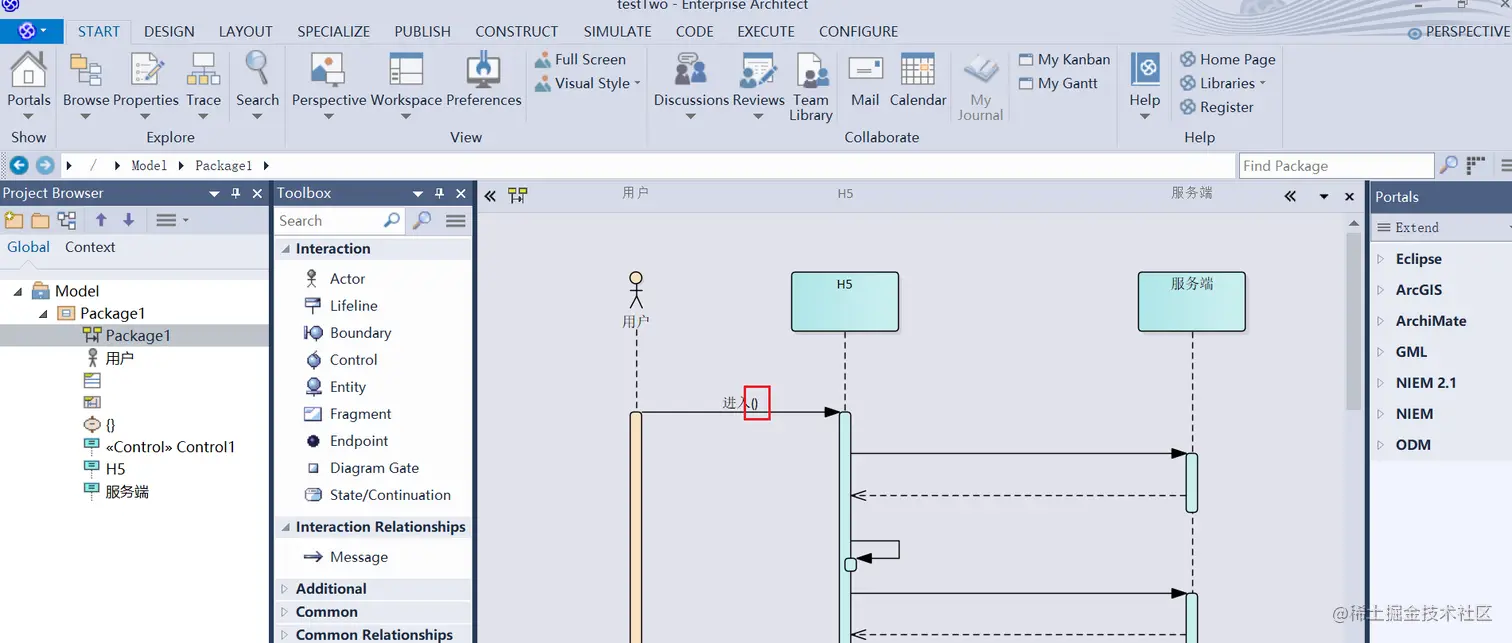Open the Libraries dropdown
The width and height of the screenshot is (1512, 643).
(x=1223, y=83)
